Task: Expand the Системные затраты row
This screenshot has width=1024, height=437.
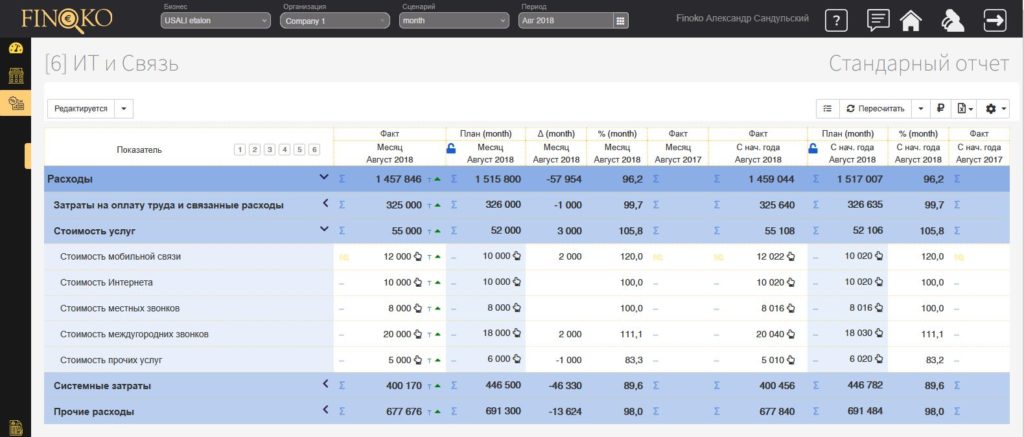Action: 324,384
